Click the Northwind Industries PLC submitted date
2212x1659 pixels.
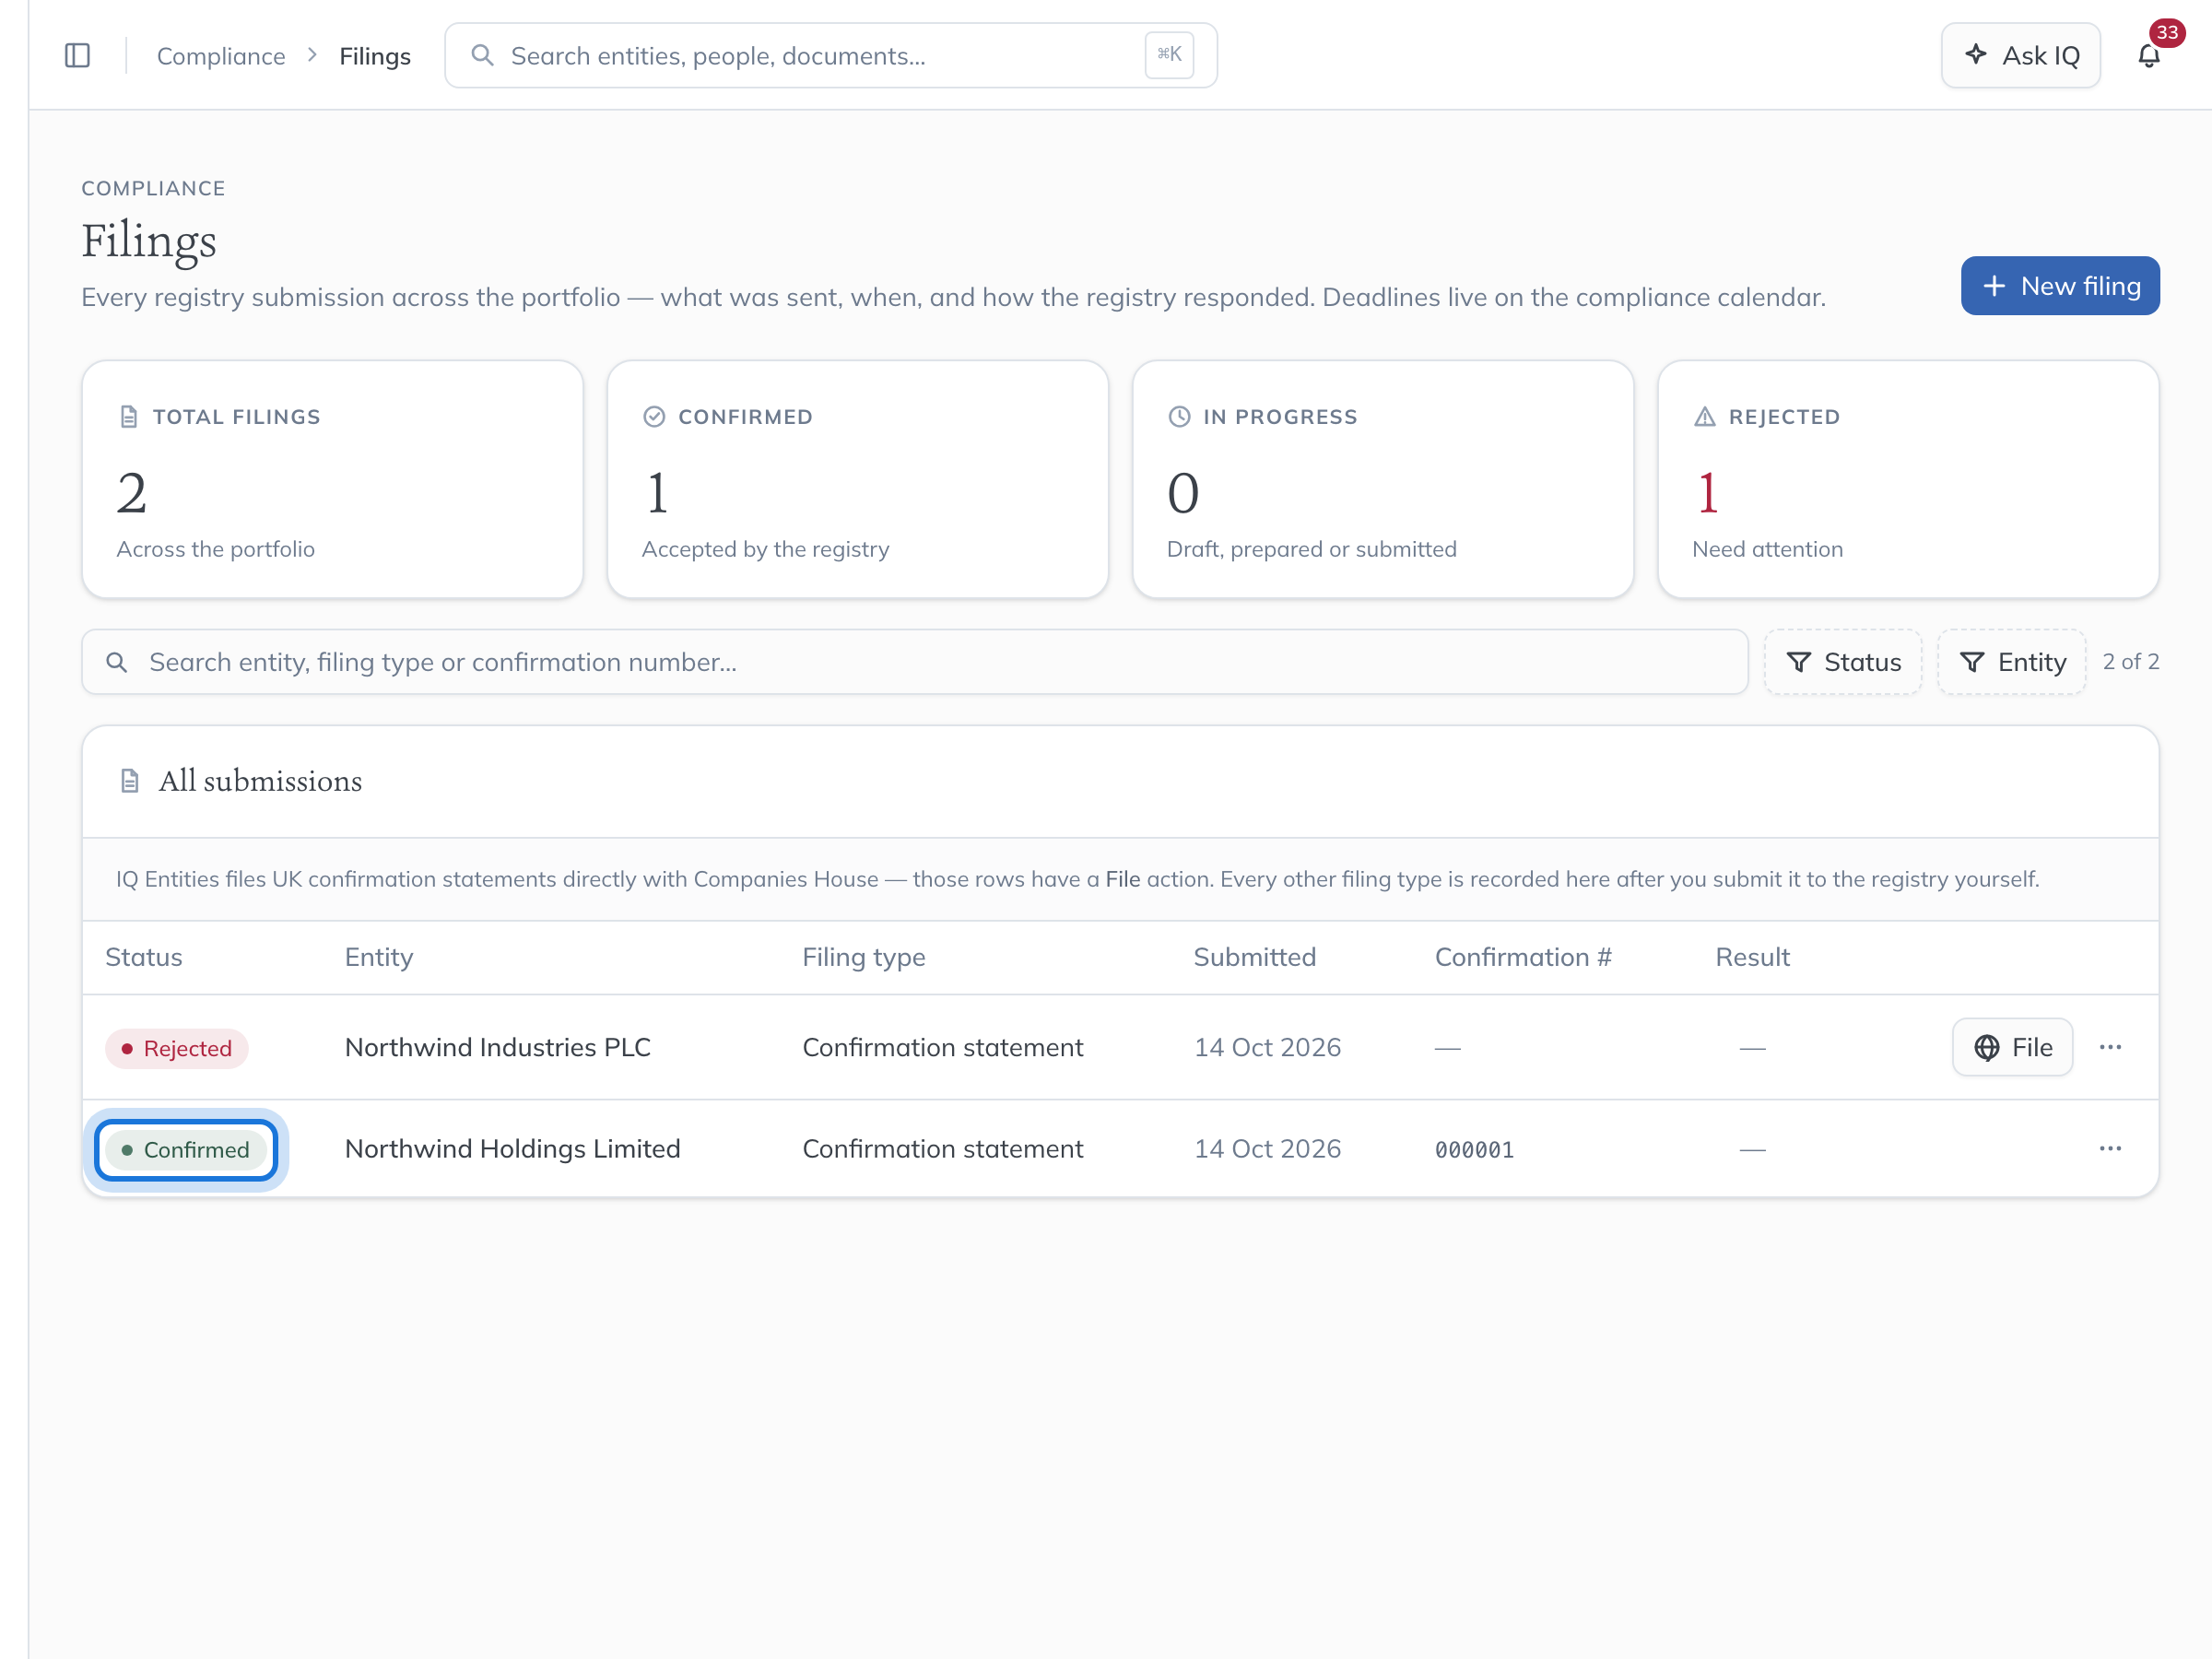coord(1267,1047)
